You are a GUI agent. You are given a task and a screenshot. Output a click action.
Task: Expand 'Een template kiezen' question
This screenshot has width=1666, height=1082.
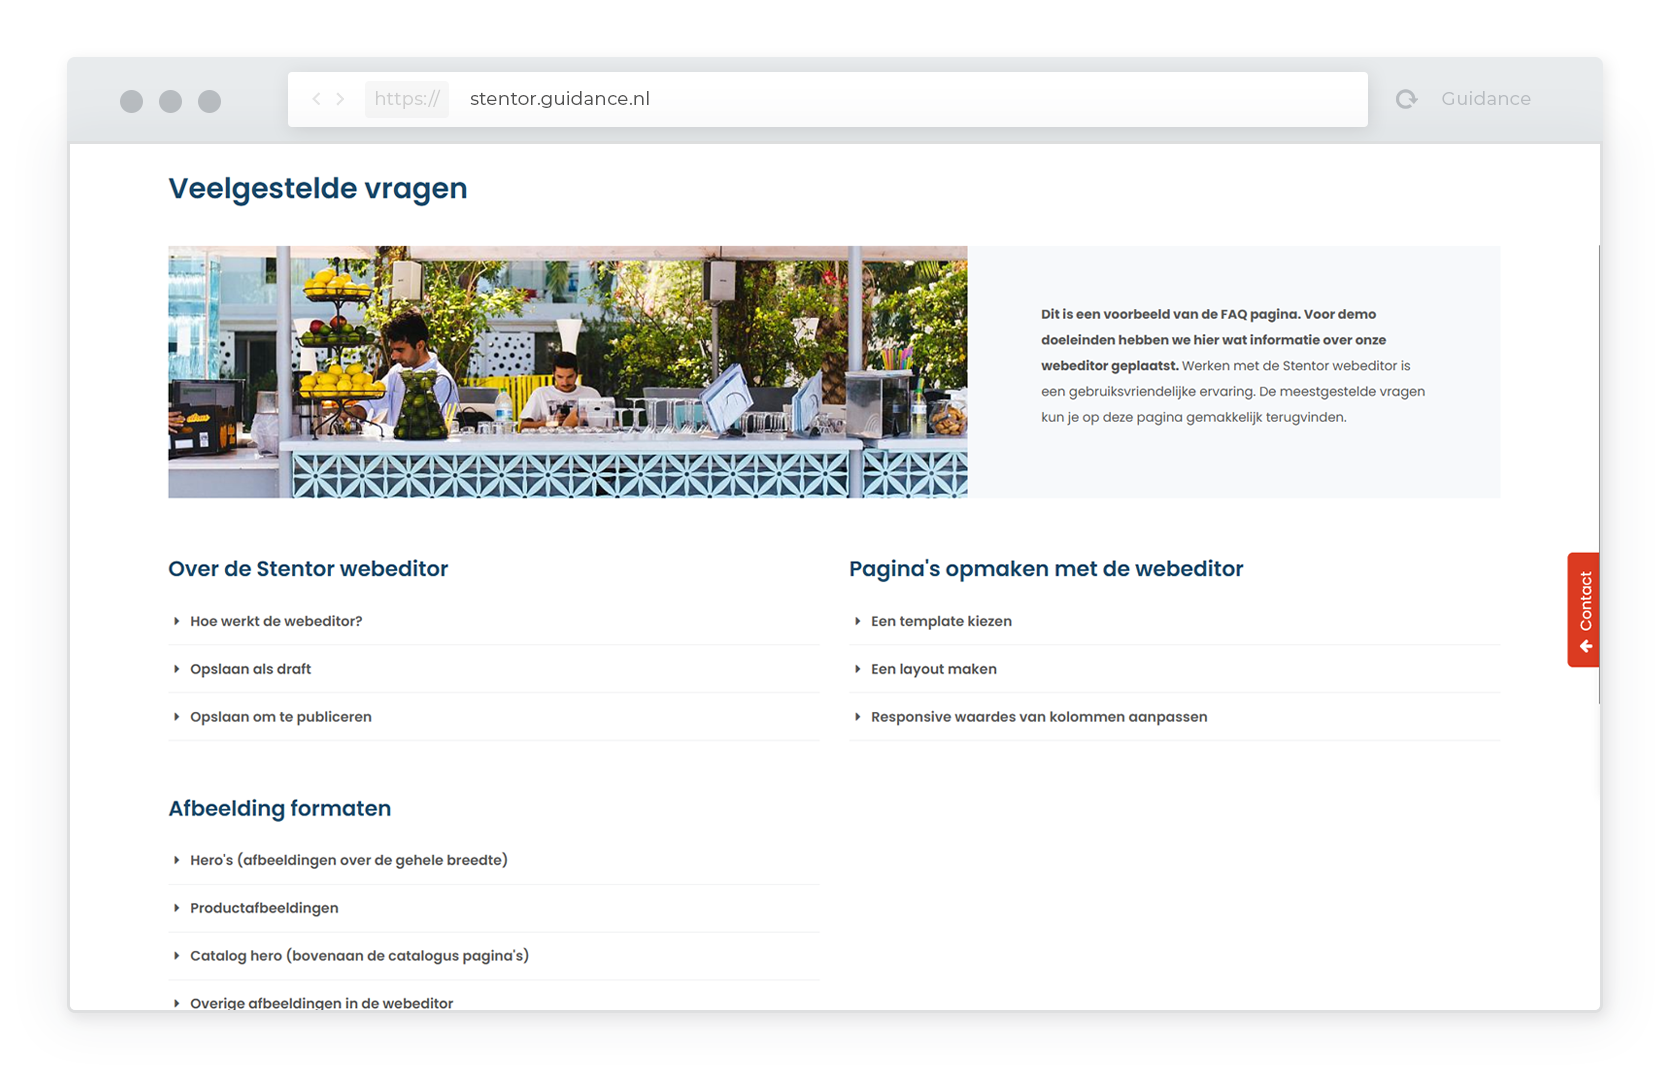tap(941, 621)
